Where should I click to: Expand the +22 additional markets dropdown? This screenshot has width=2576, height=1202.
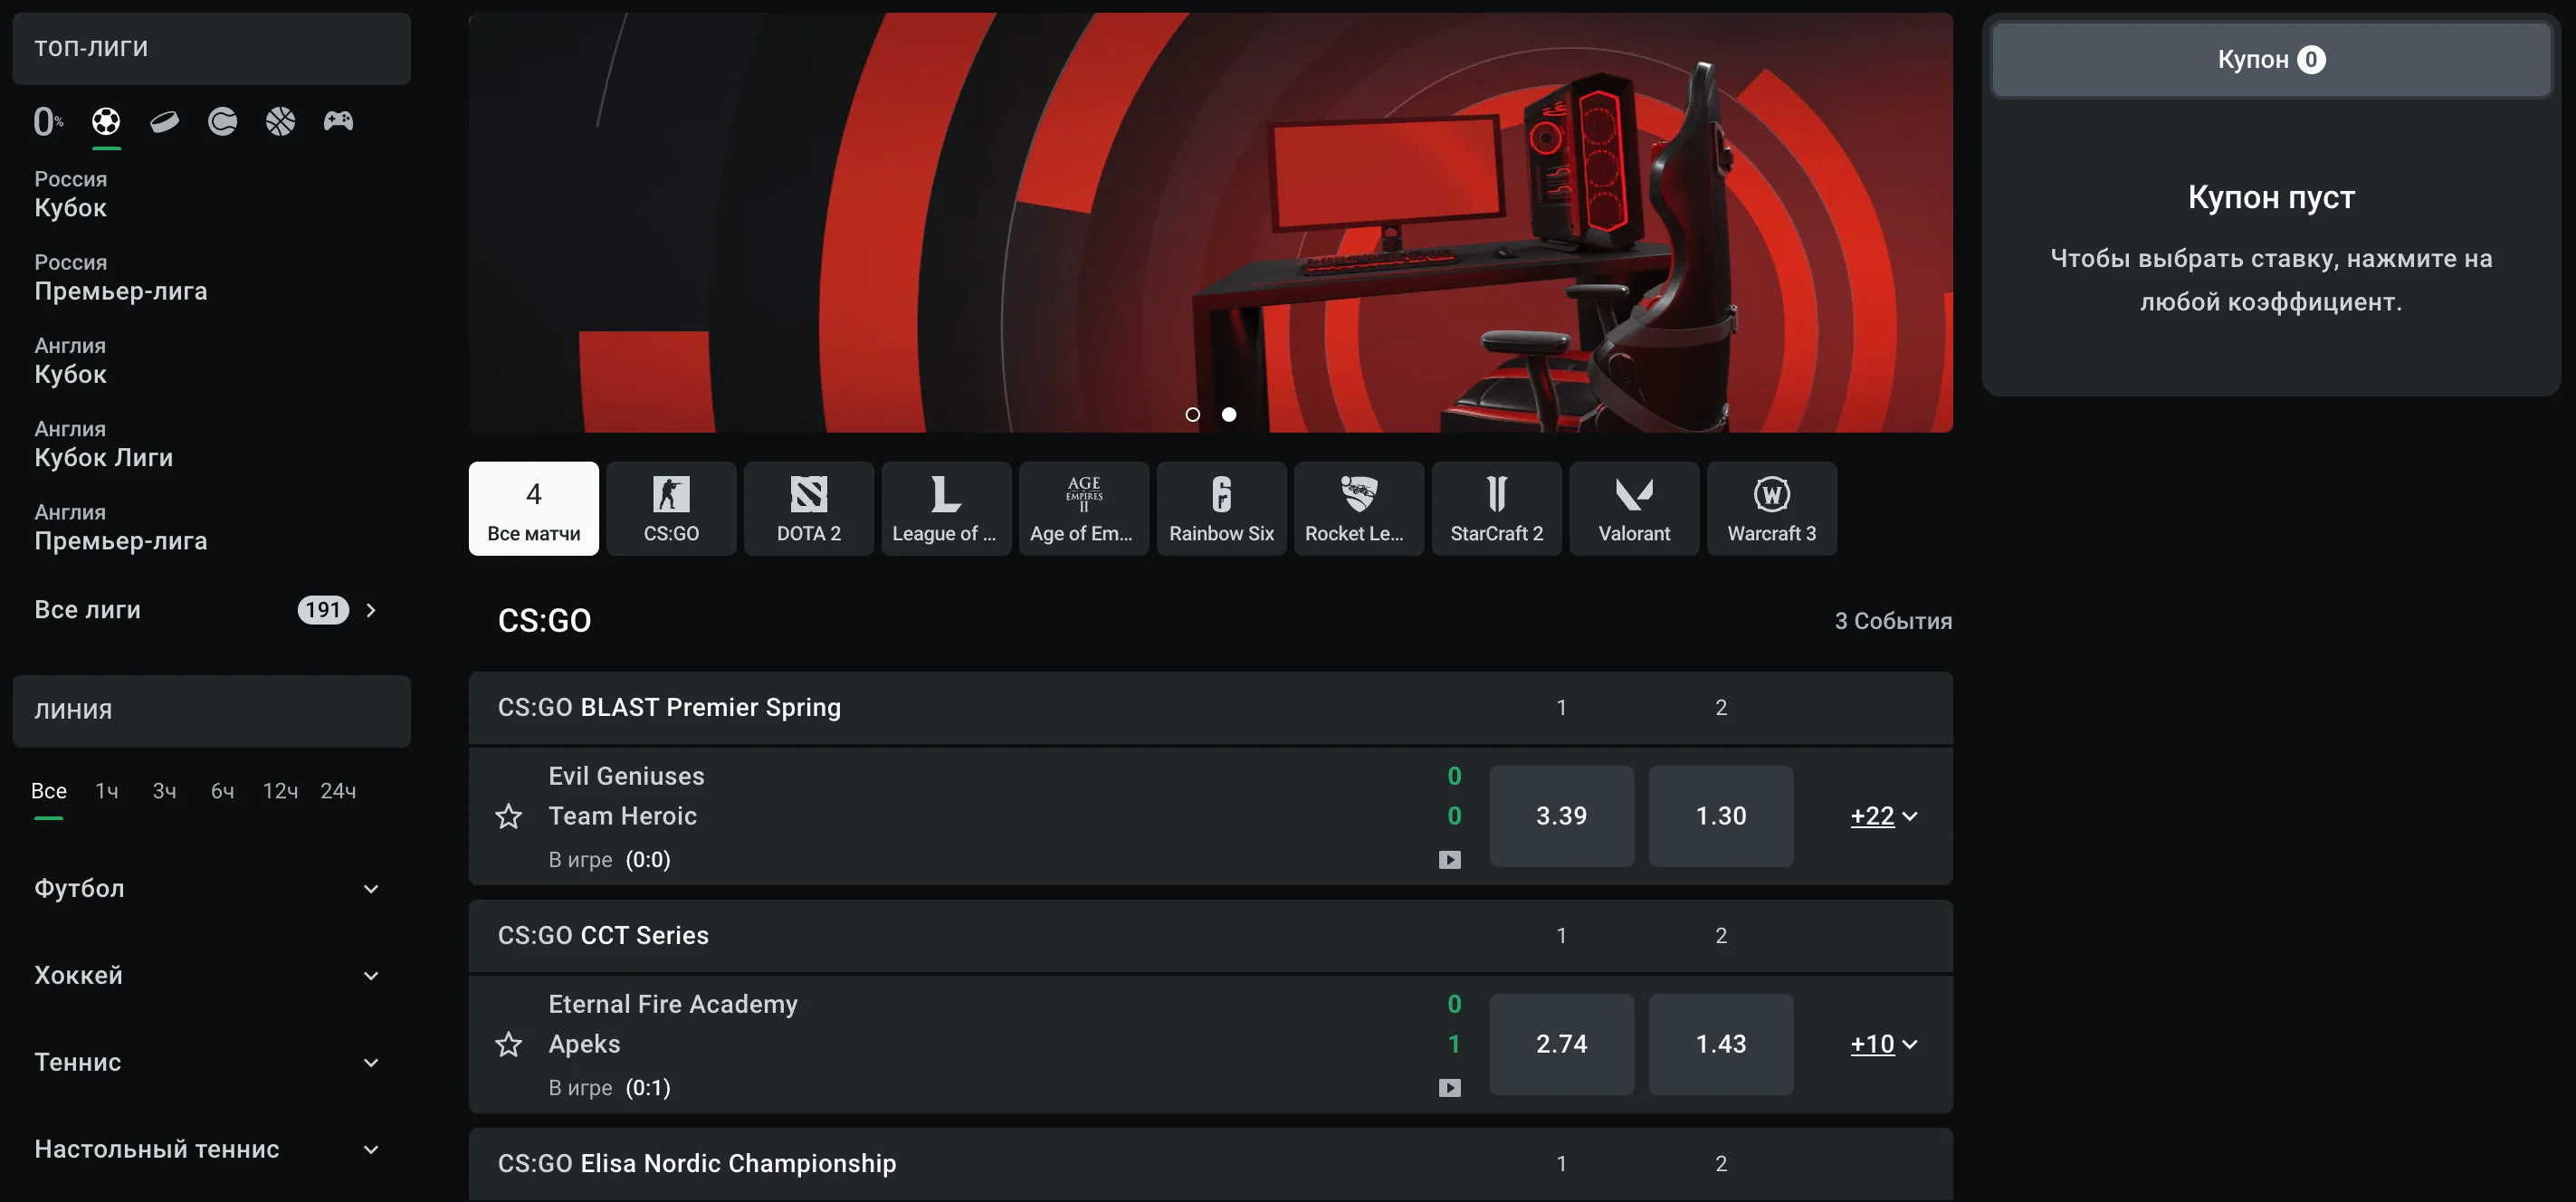(1883, 816)
